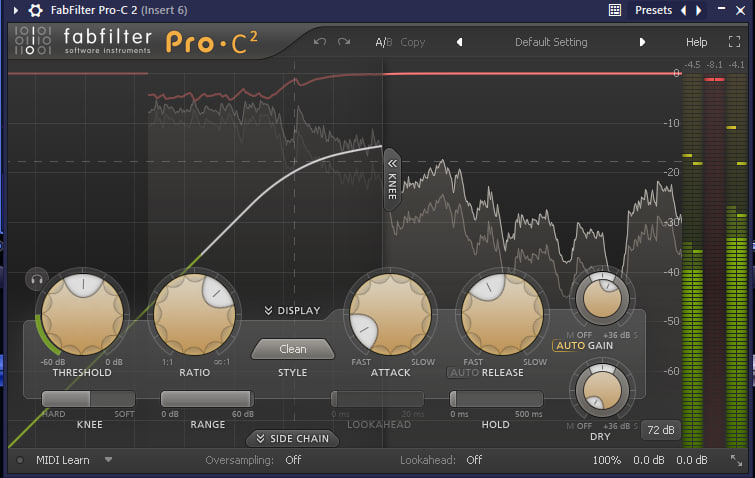Click the Redo arrow
755x478 pixels.
pyautogui.click(x=344, y=42)
